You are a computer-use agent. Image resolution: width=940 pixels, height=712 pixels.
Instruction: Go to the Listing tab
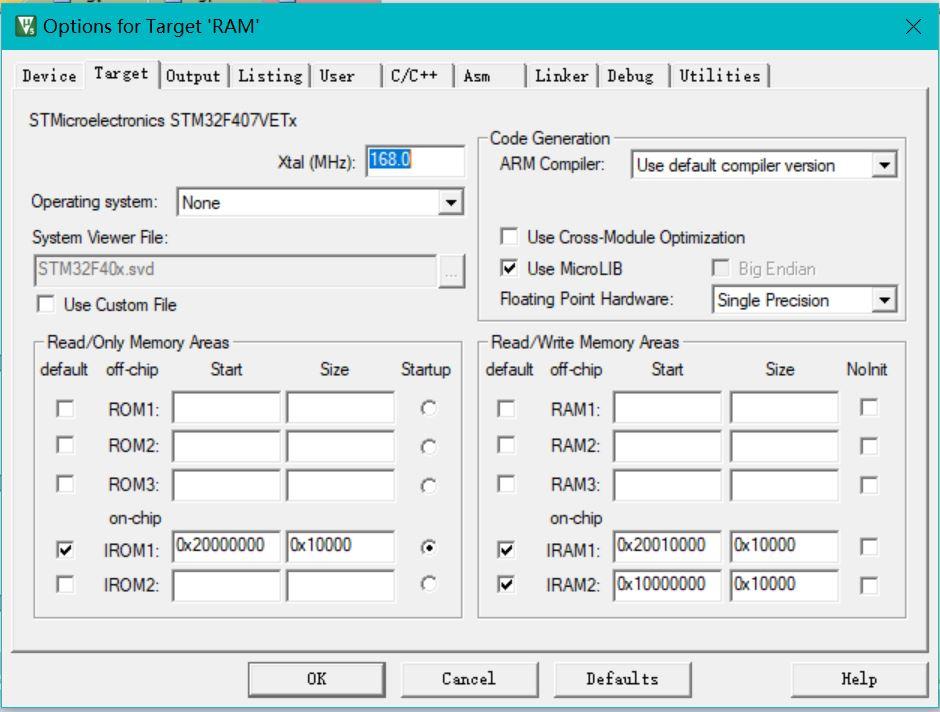click(x=270, y=76)
